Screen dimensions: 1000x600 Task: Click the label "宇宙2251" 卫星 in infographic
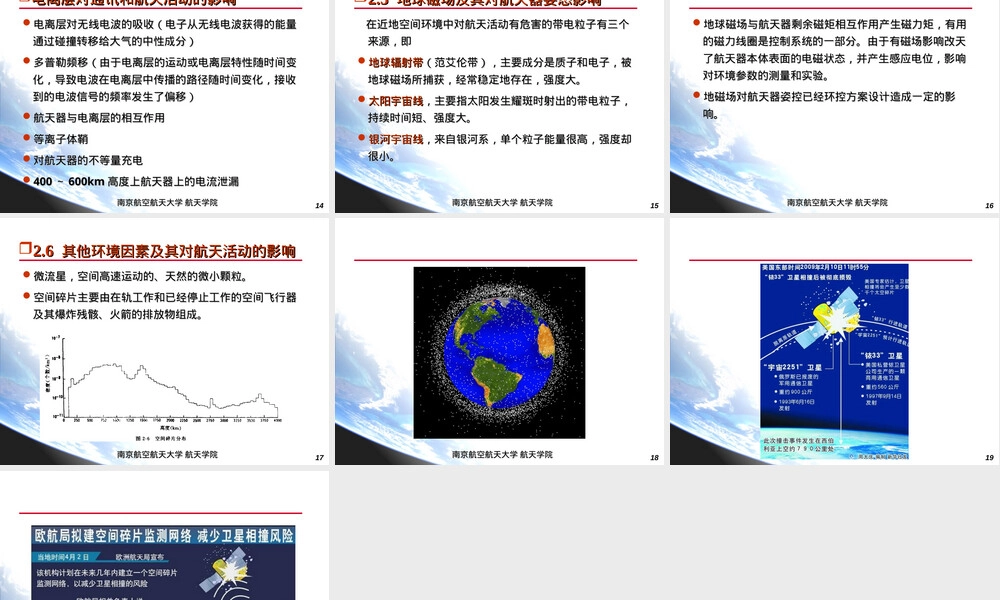click(x=793, y=367)
